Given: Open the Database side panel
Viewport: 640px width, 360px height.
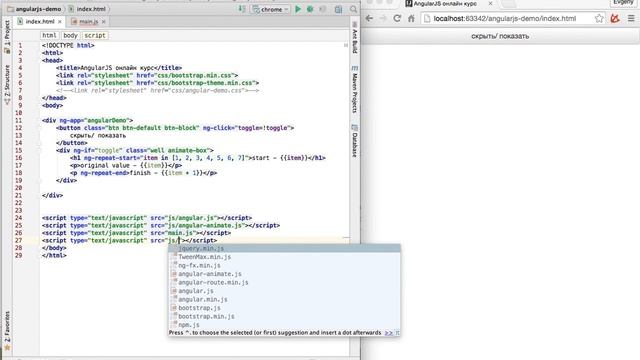Looking at the screenshot, I should (355, 141).
